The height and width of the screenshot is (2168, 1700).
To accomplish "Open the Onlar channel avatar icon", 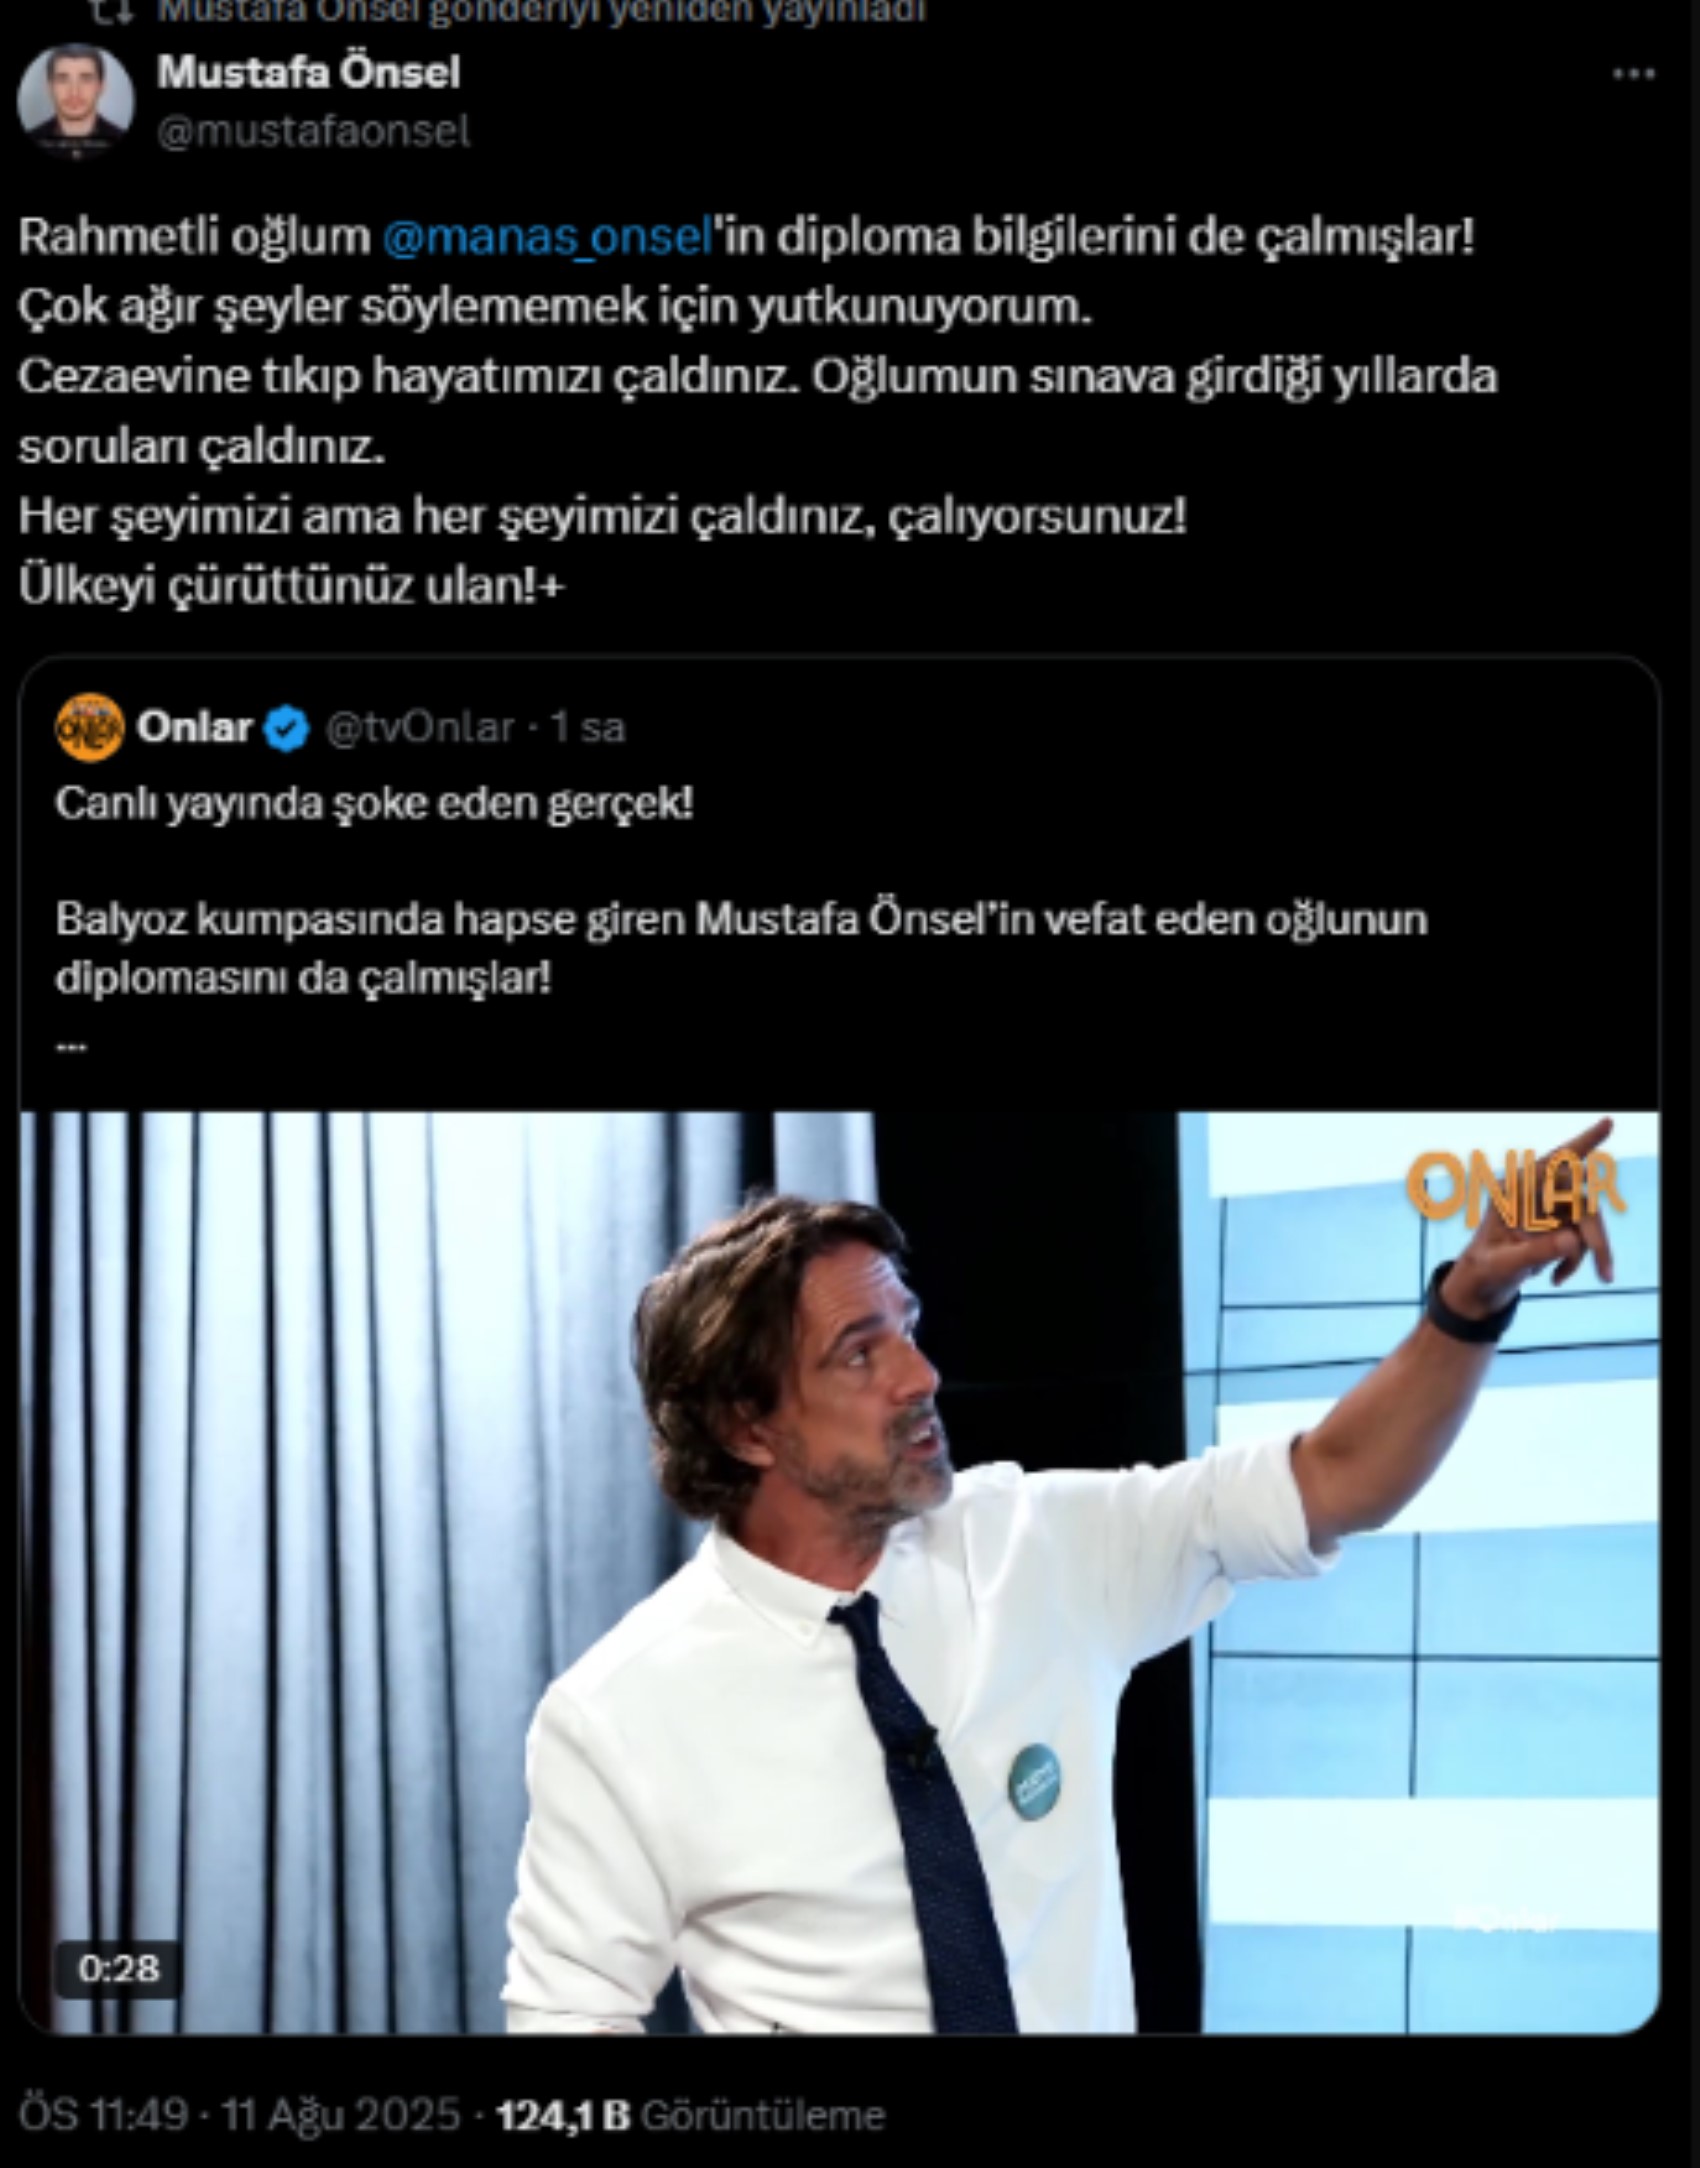I will pos(90,728).
